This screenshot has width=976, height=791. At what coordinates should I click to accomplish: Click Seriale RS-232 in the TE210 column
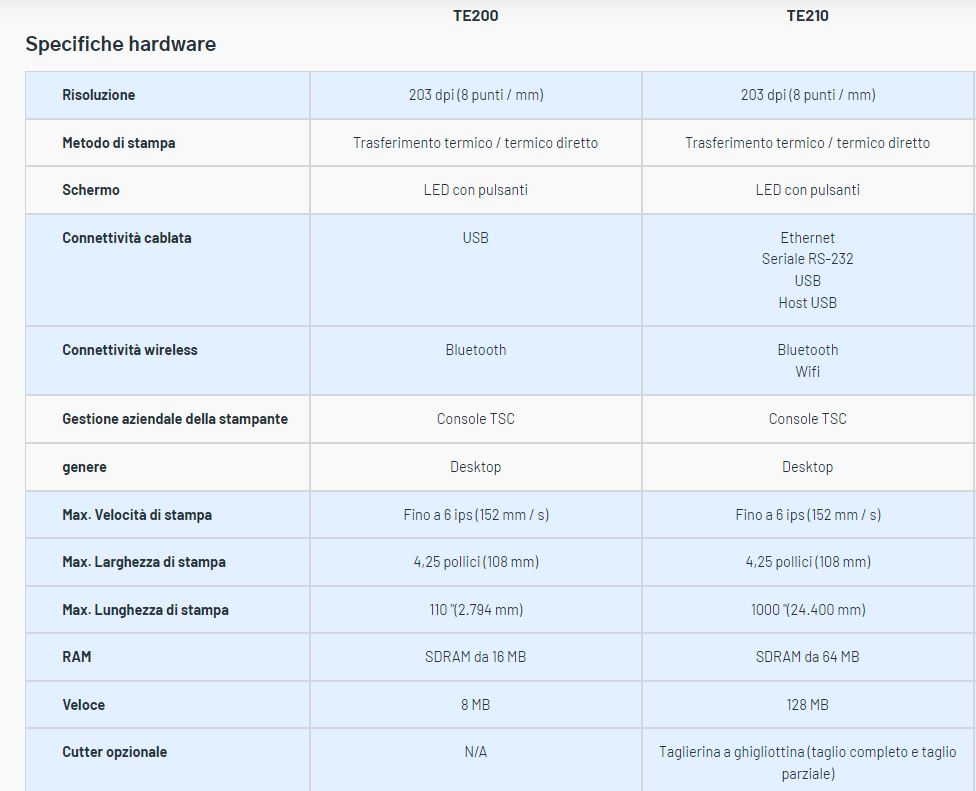pyautogui.click(x=807, y=259)
